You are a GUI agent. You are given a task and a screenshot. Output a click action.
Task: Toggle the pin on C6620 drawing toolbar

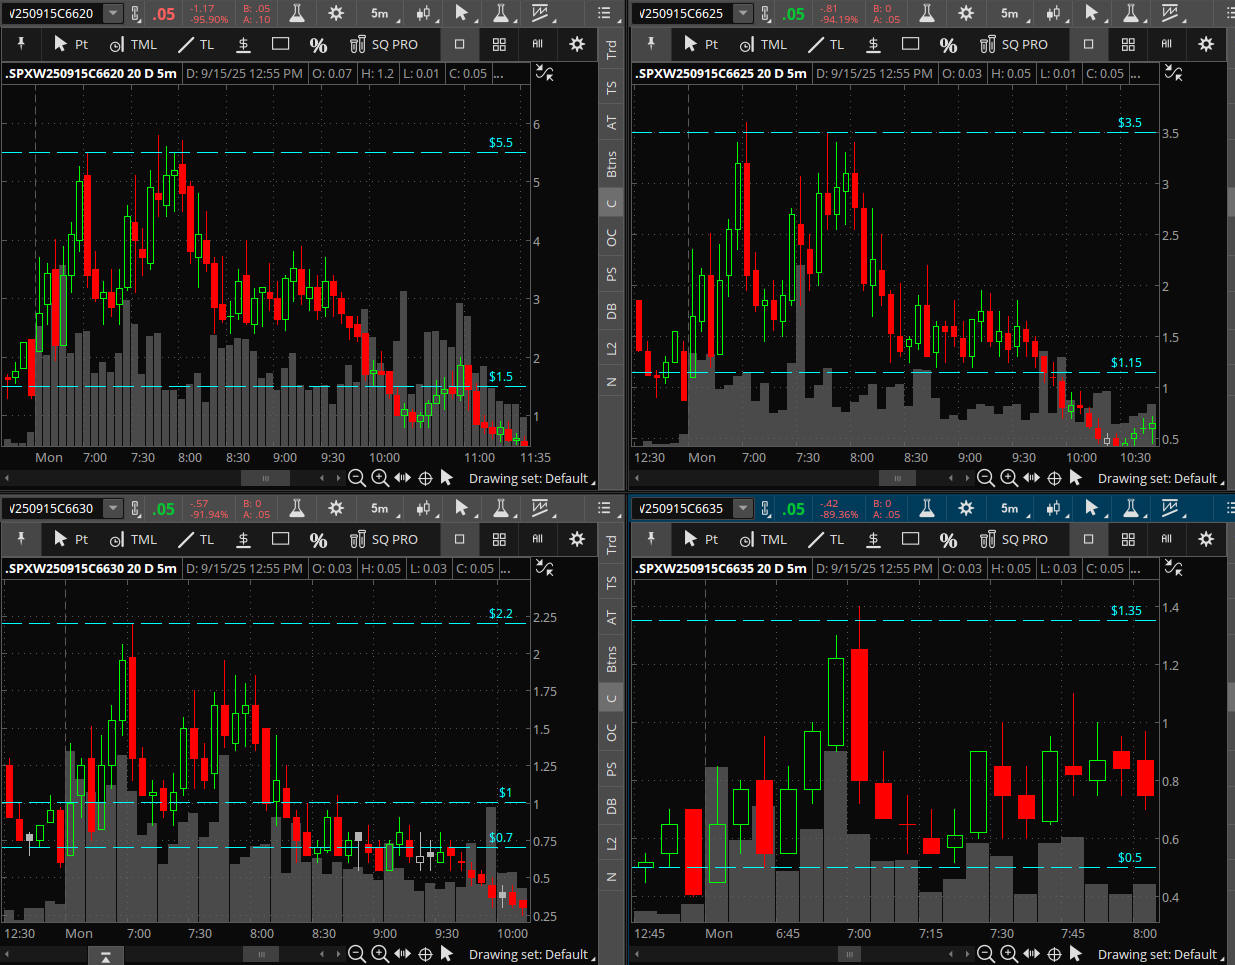pyautogui.click(x=21, y=44)
